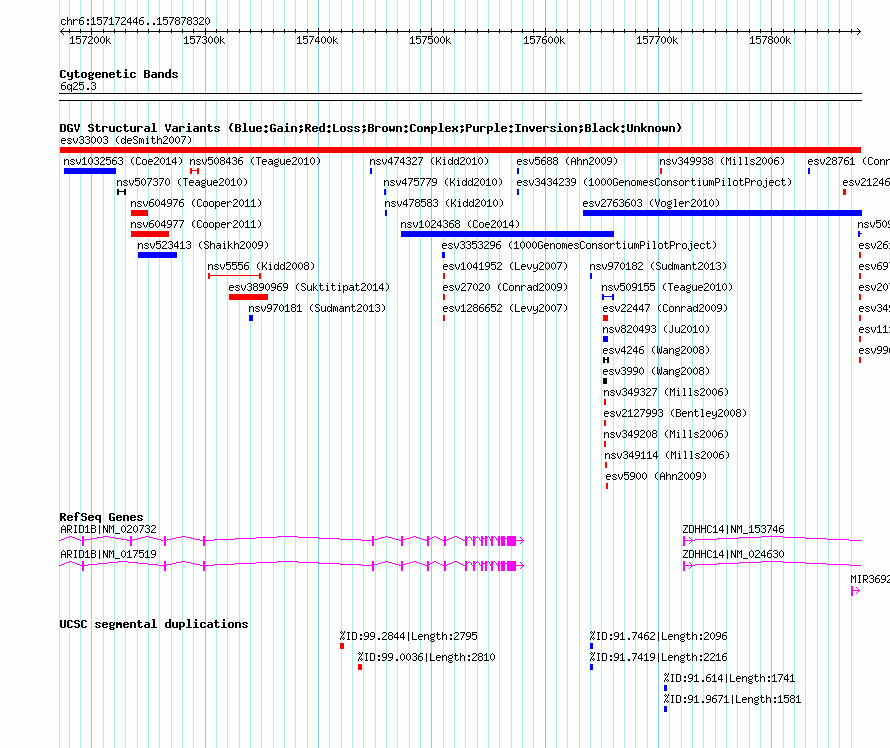Click the thin red nsv5556 span line
Image resolution: width=890 pixels, height=748 pixels.
coord(234,276)
